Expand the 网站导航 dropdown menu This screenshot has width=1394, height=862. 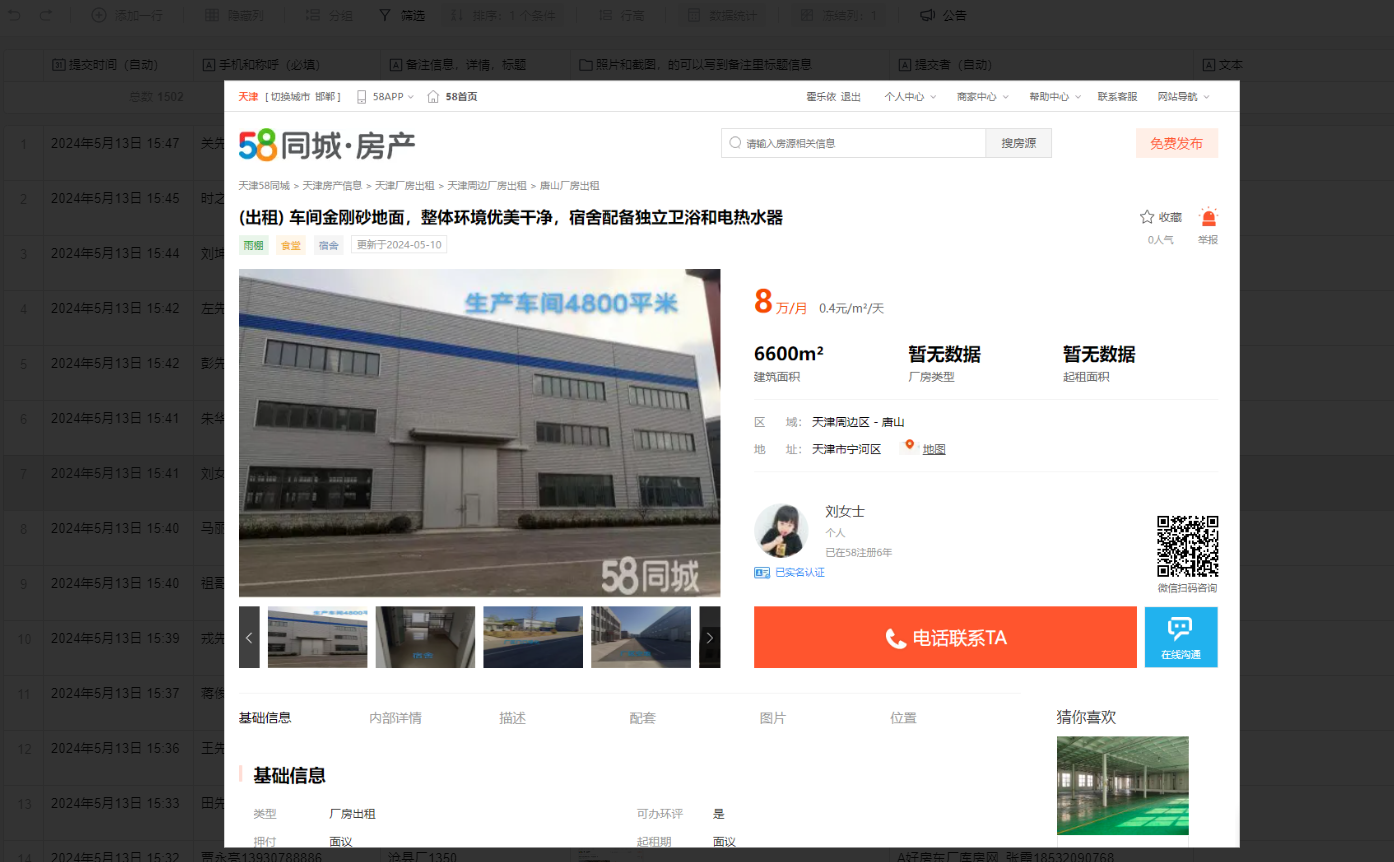[x=1183, y=97]
